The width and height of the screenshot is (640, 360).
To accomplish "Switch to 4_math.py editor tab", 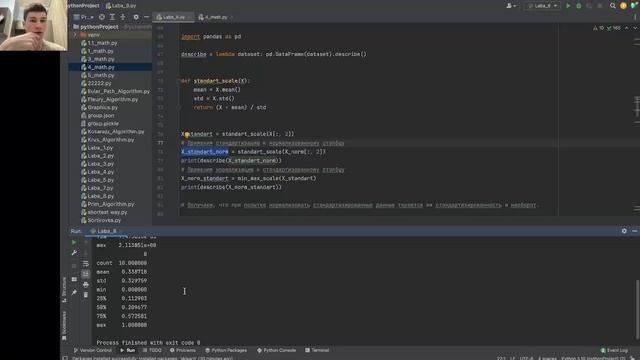I will point(216,17).
